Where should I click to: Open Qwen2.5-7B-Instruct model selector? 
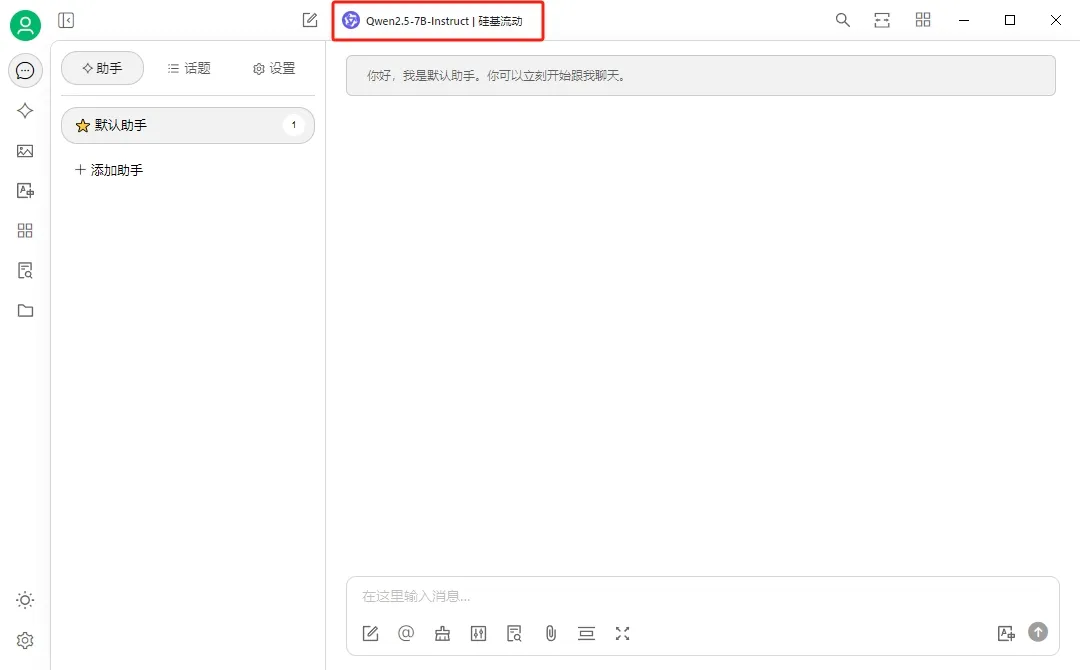(x=437, y=21)
